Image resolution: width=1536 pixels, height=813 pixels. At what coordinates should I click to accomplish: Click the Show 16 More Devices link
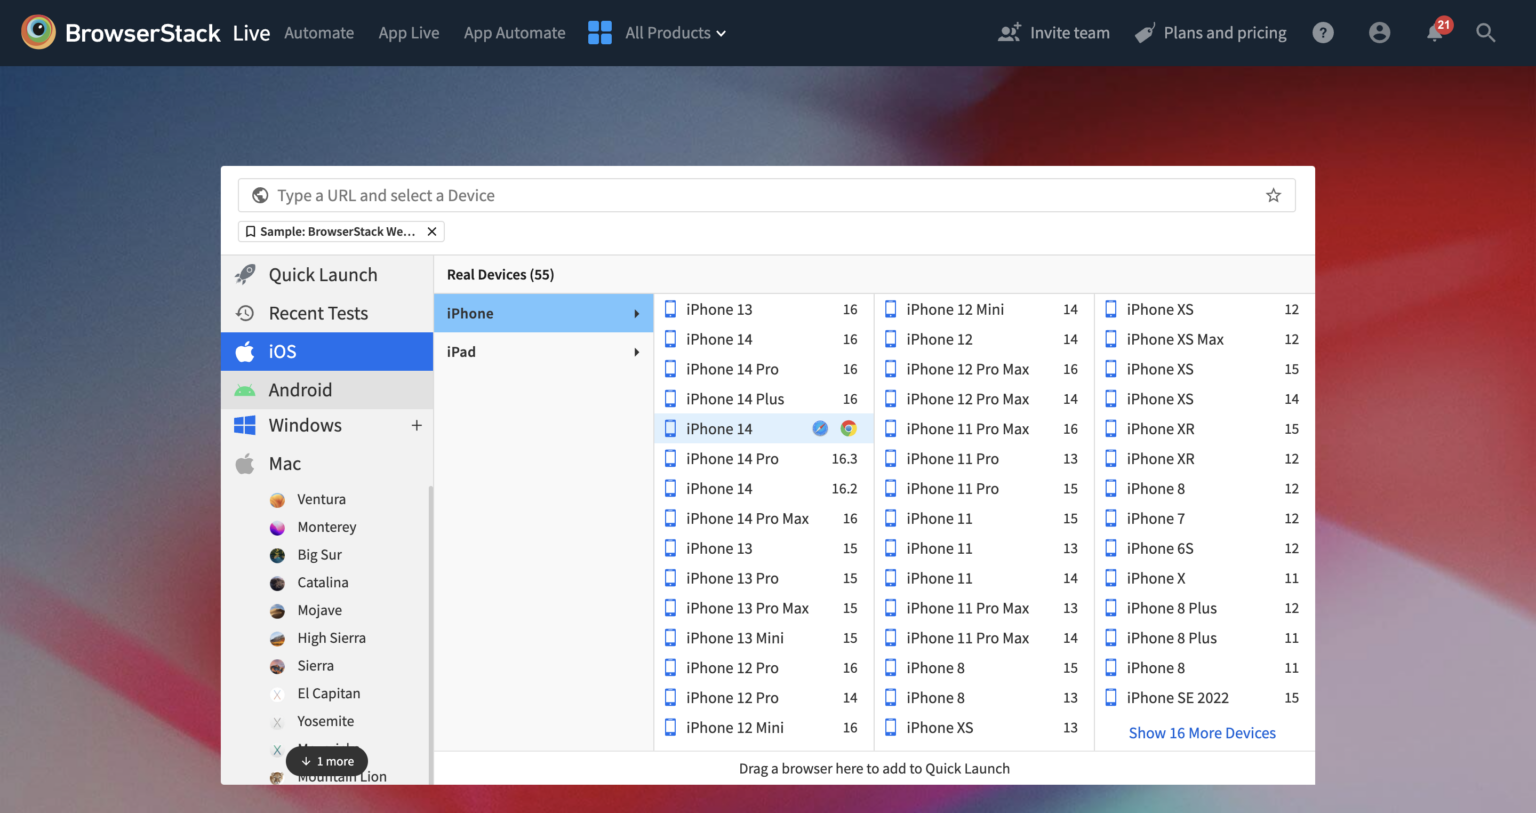1202,732
